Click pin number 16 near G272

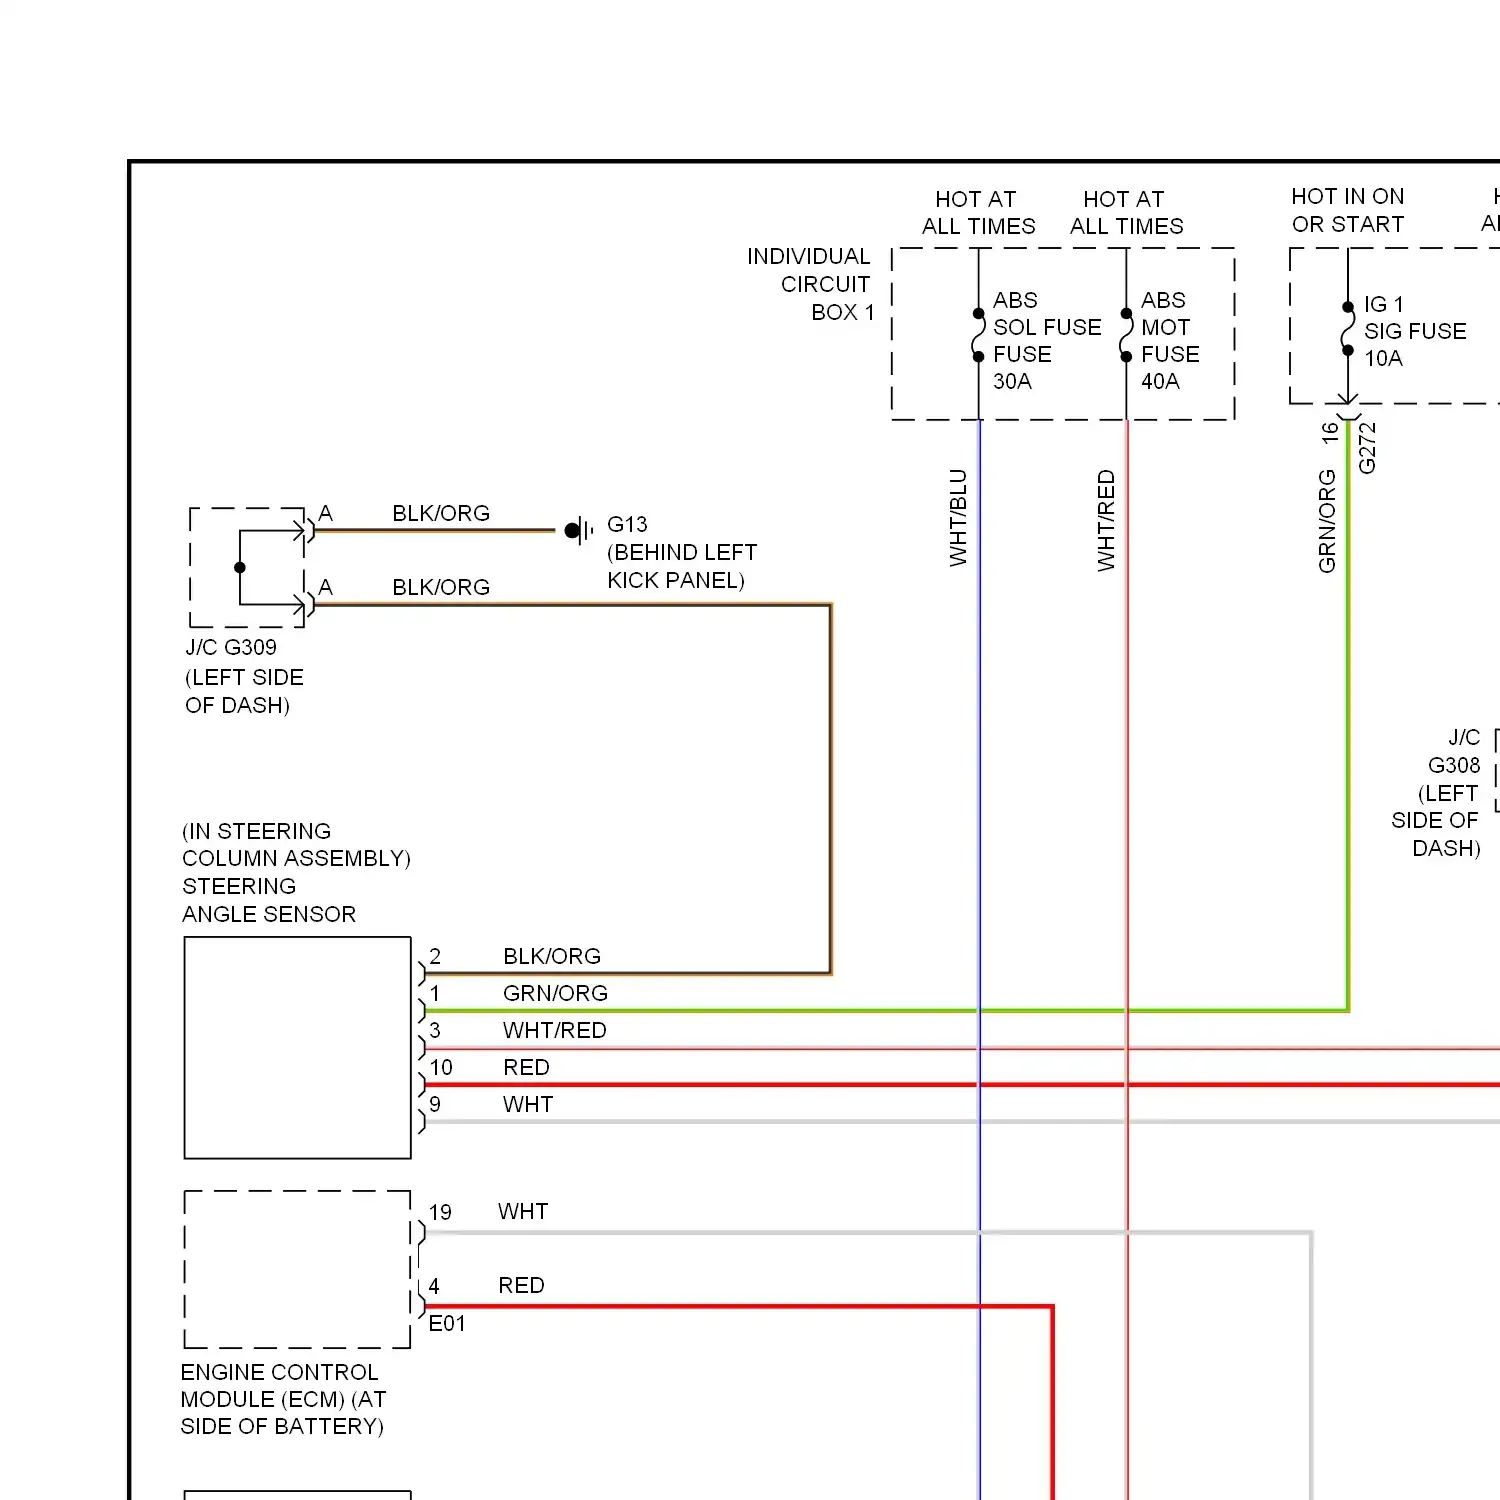coord(1329,433)
